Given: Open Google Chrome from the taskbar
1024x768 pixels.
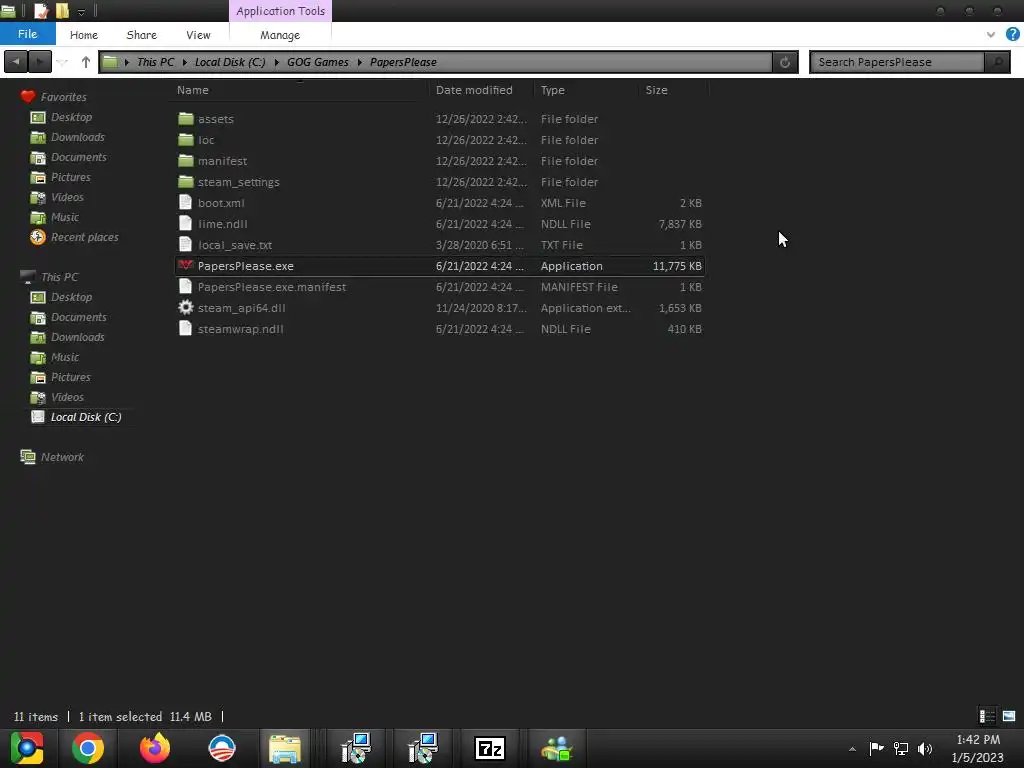Looking at the screenshot, I should 88,748.
